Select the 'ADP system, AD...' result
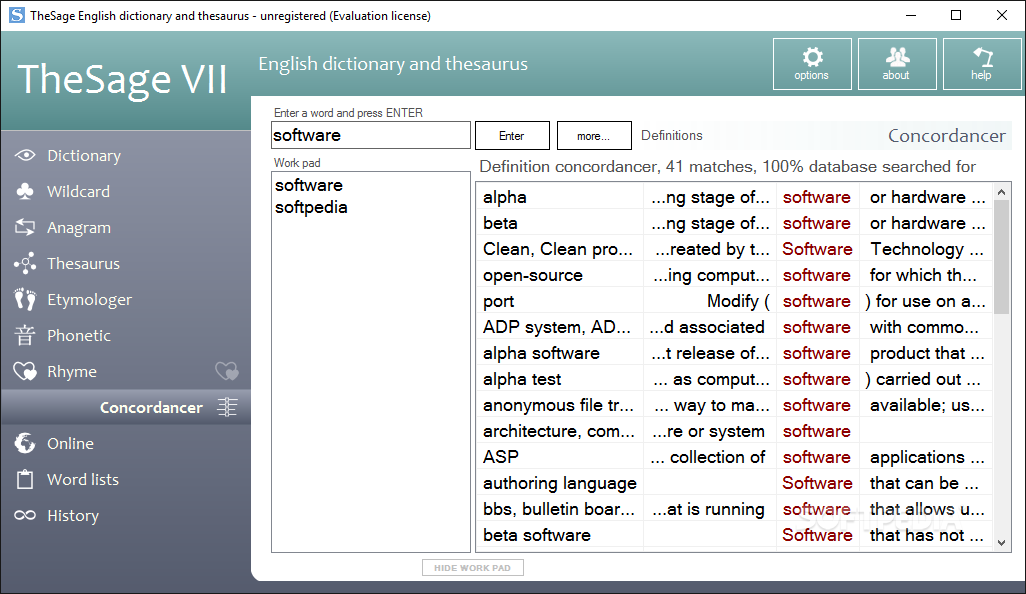The height and width of the screenshot is (594, 1026). click(x=734, y=327)
